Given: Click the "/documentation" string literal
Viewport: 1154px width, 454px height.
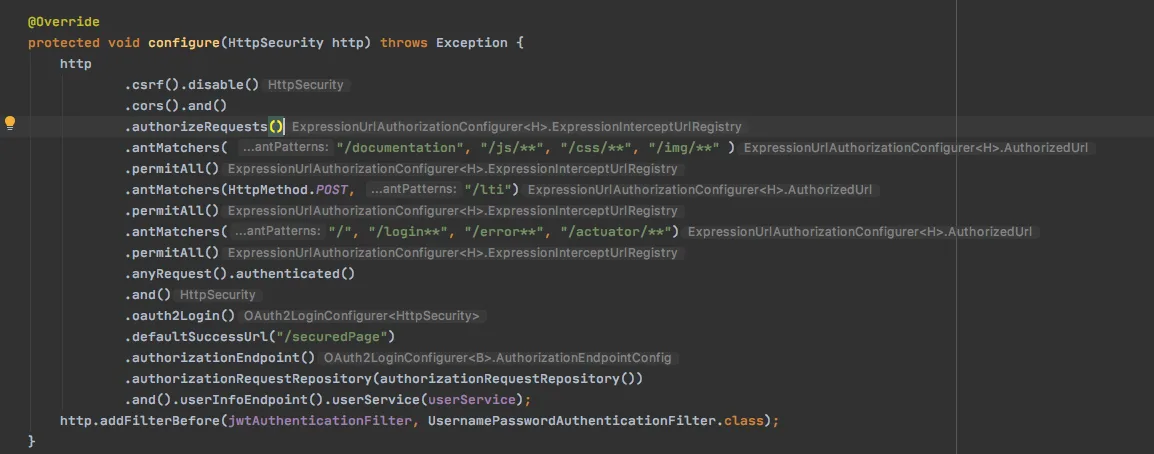Looking at the screenshot, I should [400, 148].
